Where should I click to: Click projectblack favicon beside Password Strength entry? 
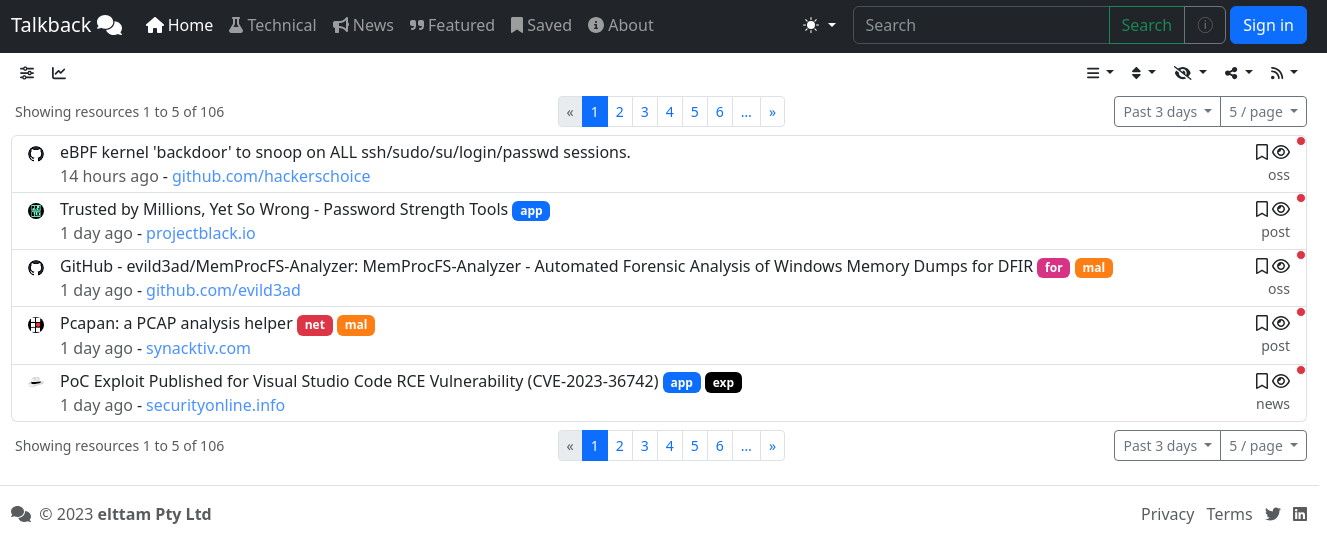(36, 210)
